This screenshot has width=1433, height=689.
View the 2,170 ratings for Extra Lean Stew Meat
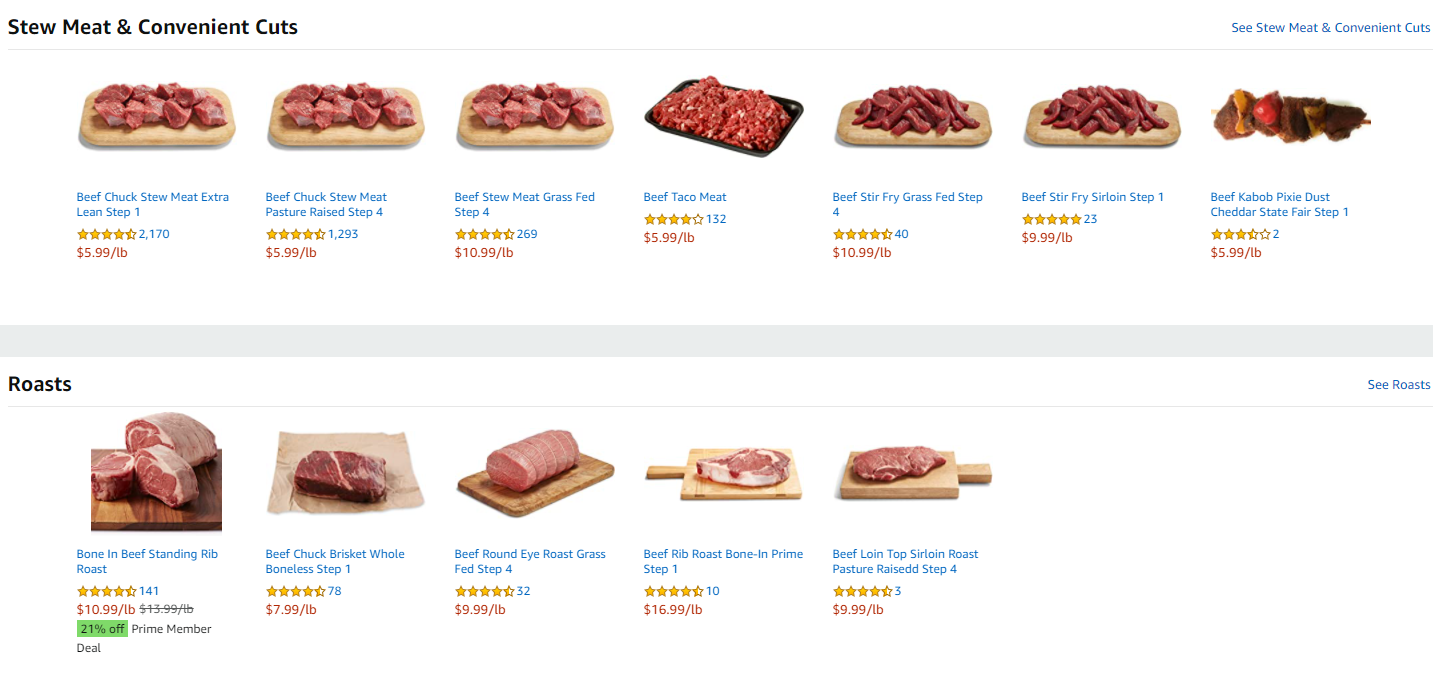coord(154,234)
